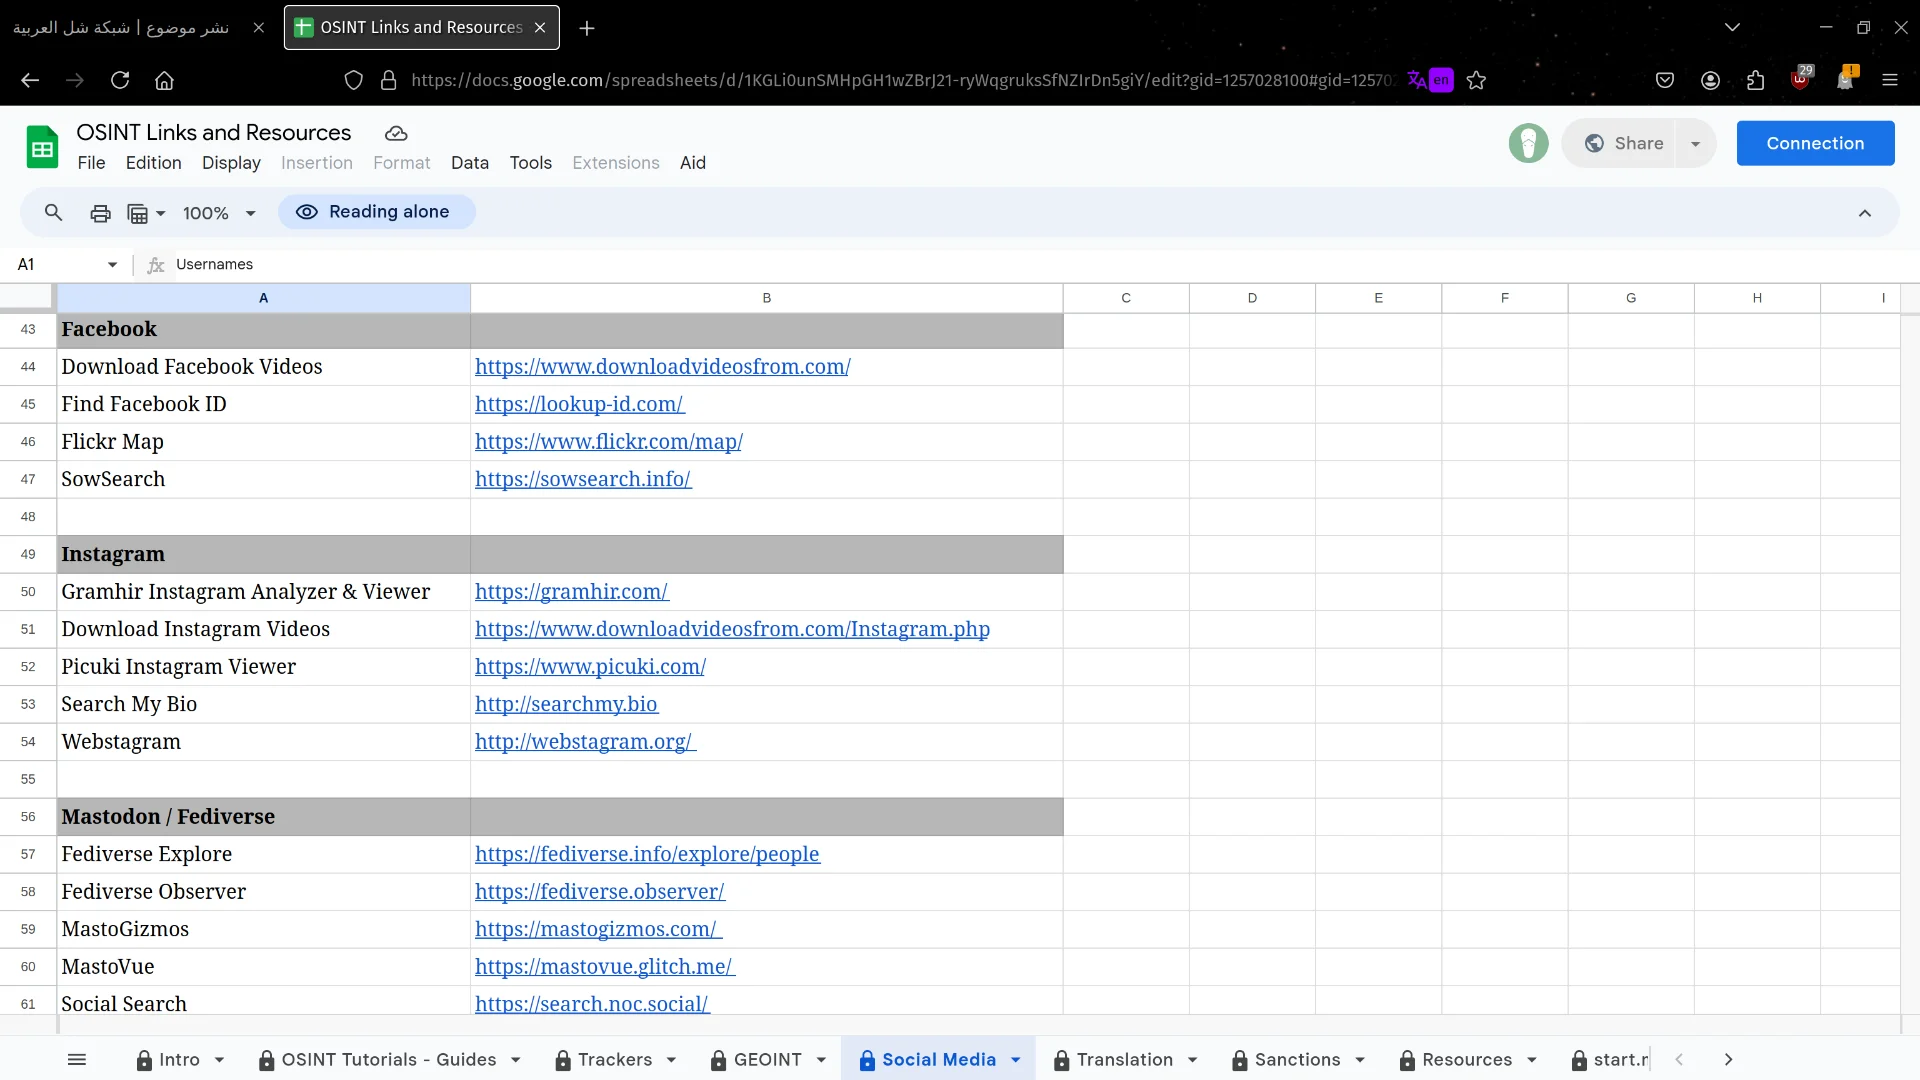This screenshot has width=1920, height=1080.
Task: Select the Mastodon / Fediverse header cell
Action: click(264, 817)
